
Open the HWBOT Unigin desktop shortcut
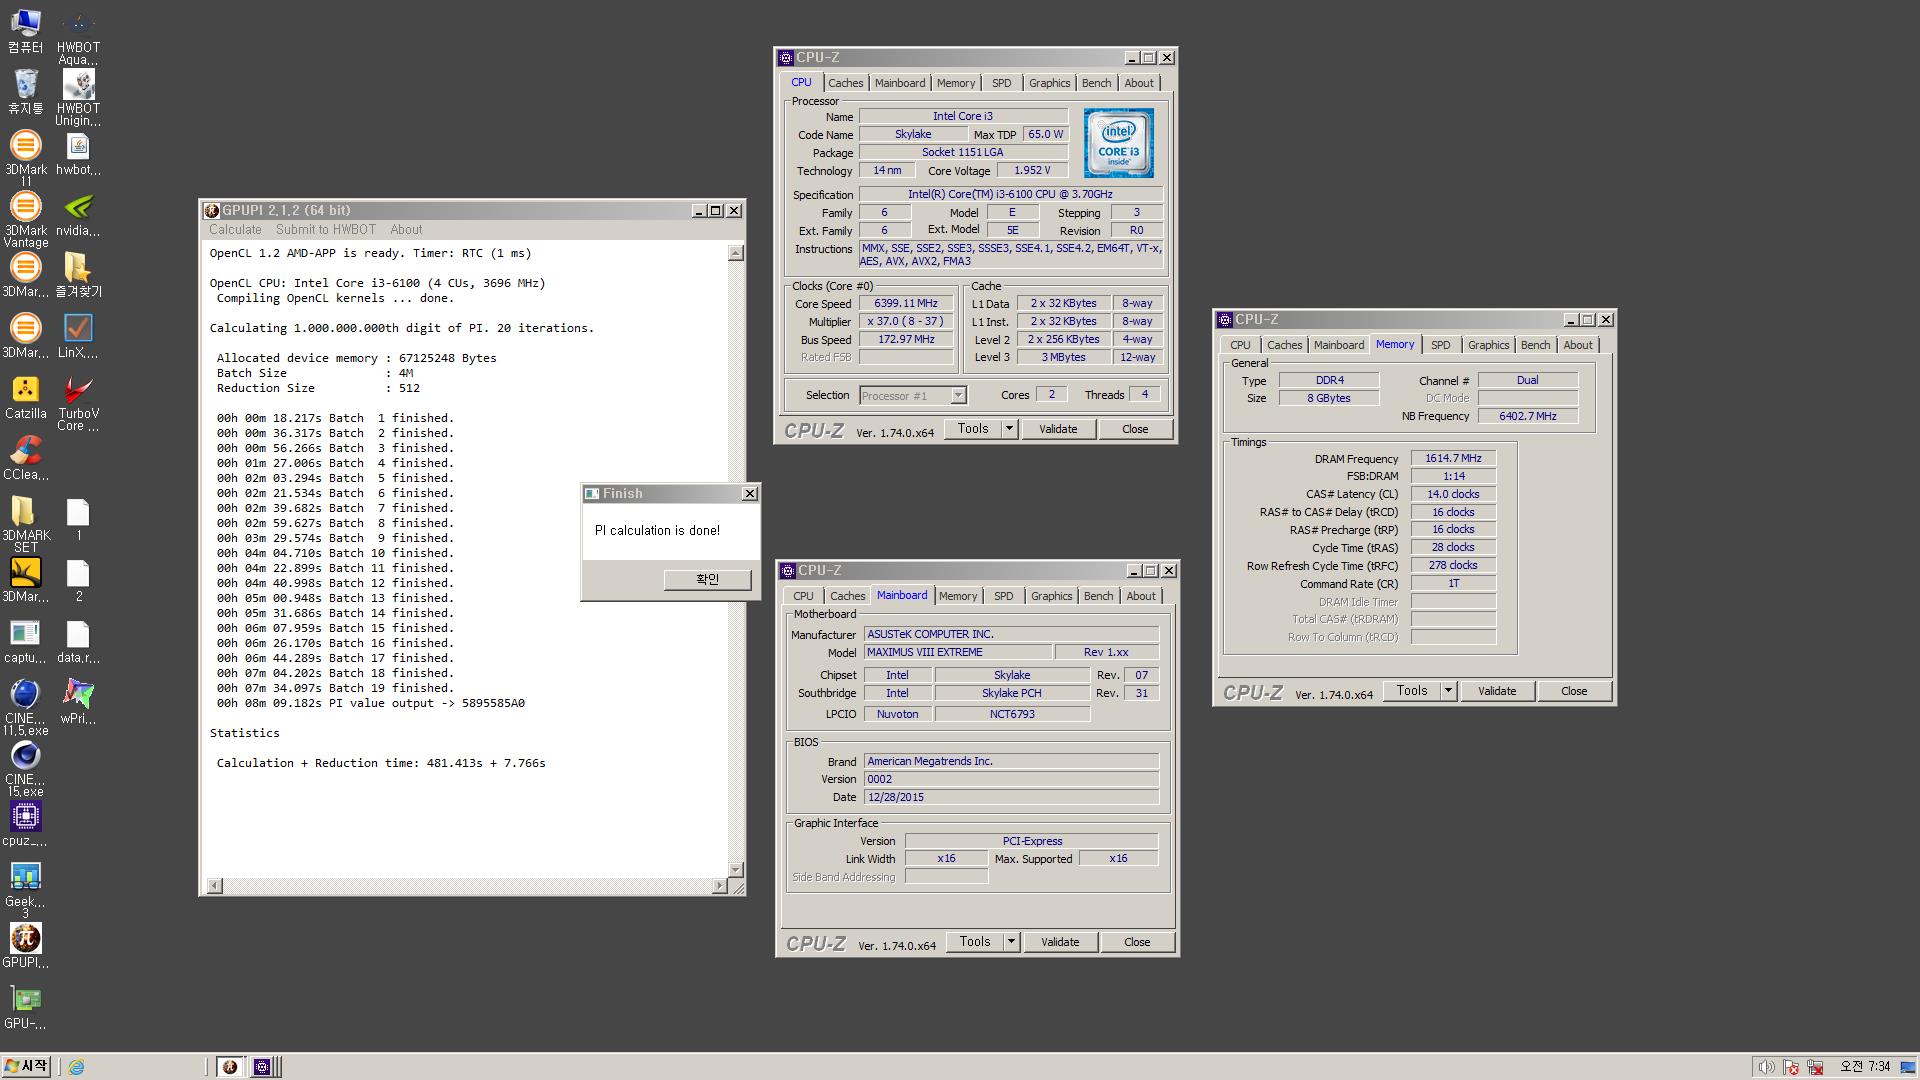(78, 98)
